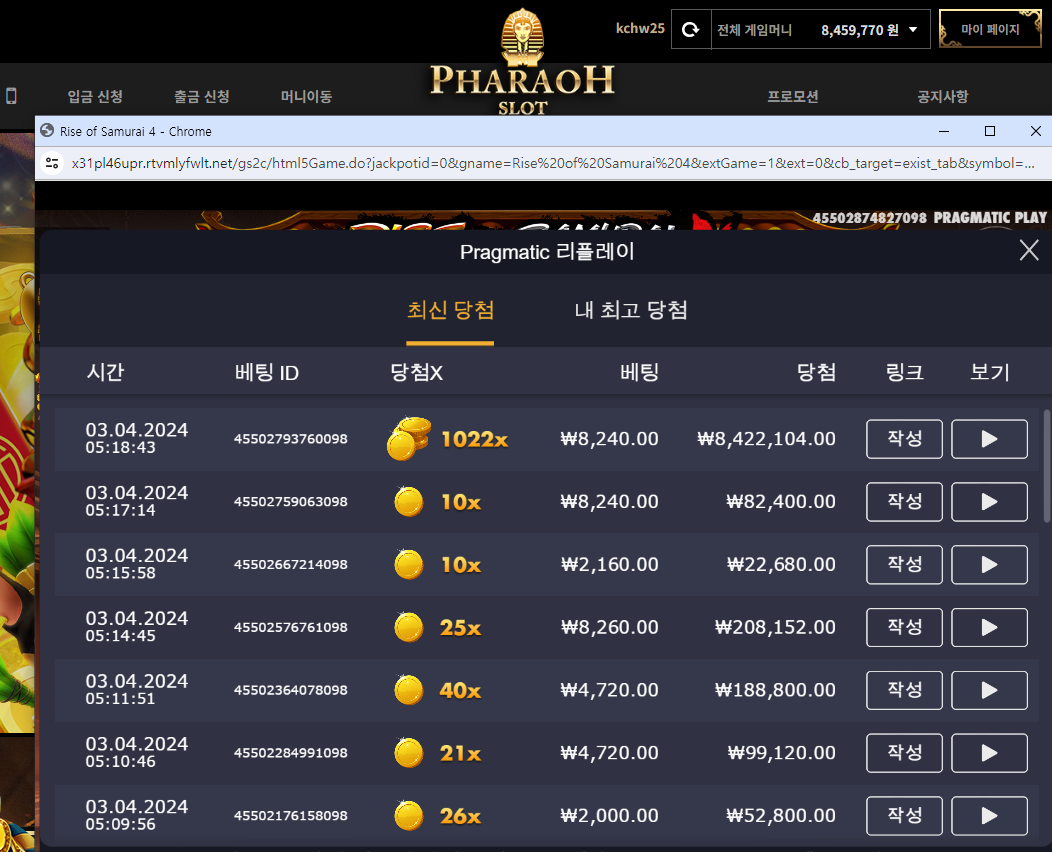This screenshot has height=852, width=1052.
Task: Expand the total game money dropdown arrow
Action: pos(912,30)
